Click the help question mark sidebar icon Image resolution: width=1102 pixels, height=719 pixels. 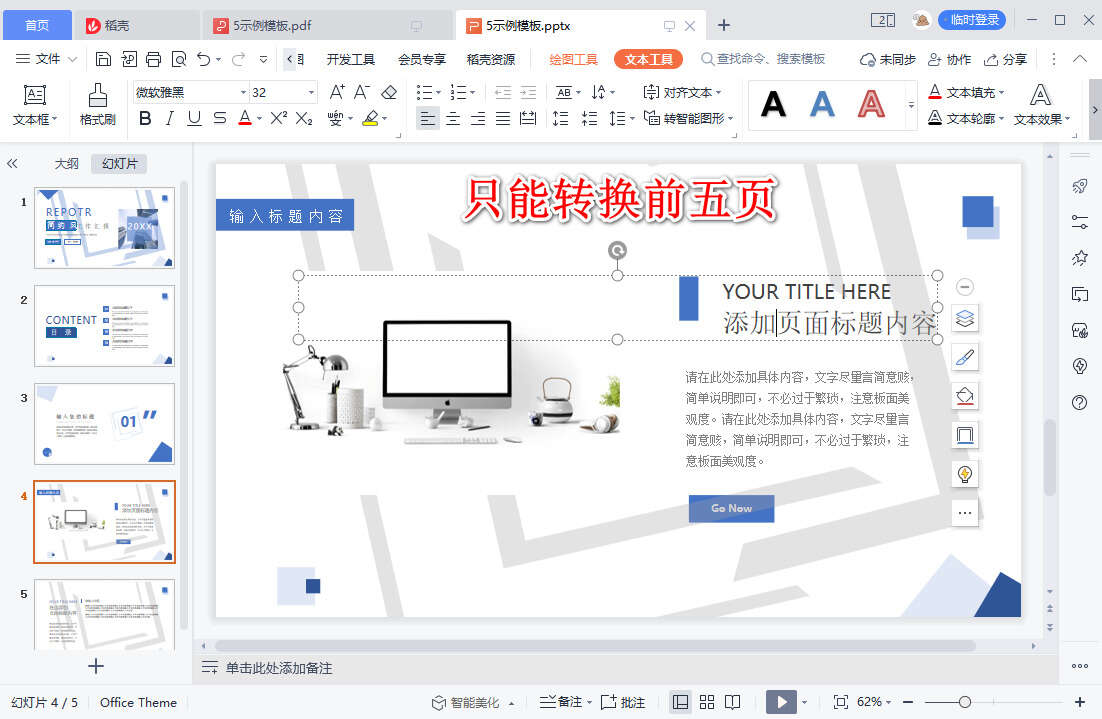click(1080, 402)
